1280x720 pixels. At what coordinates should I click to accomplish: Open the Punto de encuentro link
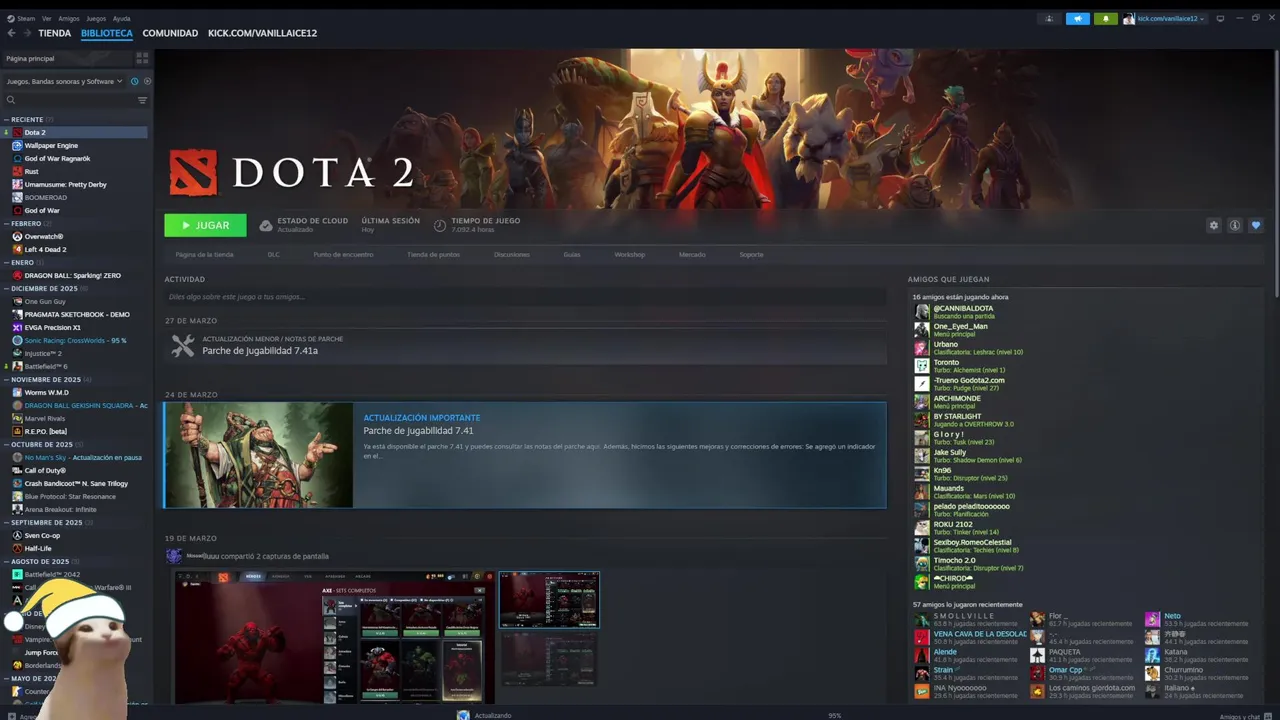pyautogui.click(x=343, y=254)
